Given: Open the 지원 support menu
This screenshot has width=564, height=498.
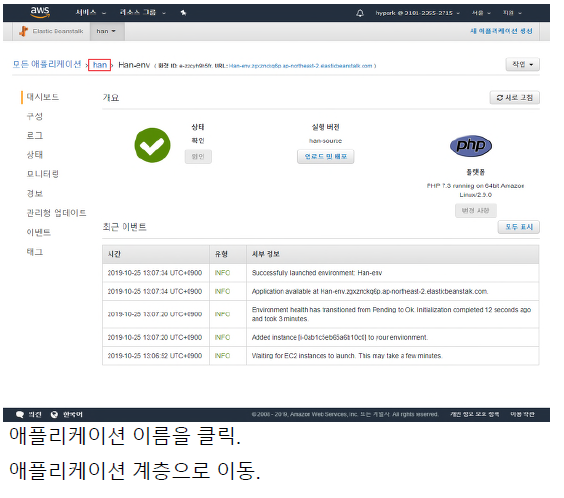Looking at the screenshot, I should pos(512,13).
